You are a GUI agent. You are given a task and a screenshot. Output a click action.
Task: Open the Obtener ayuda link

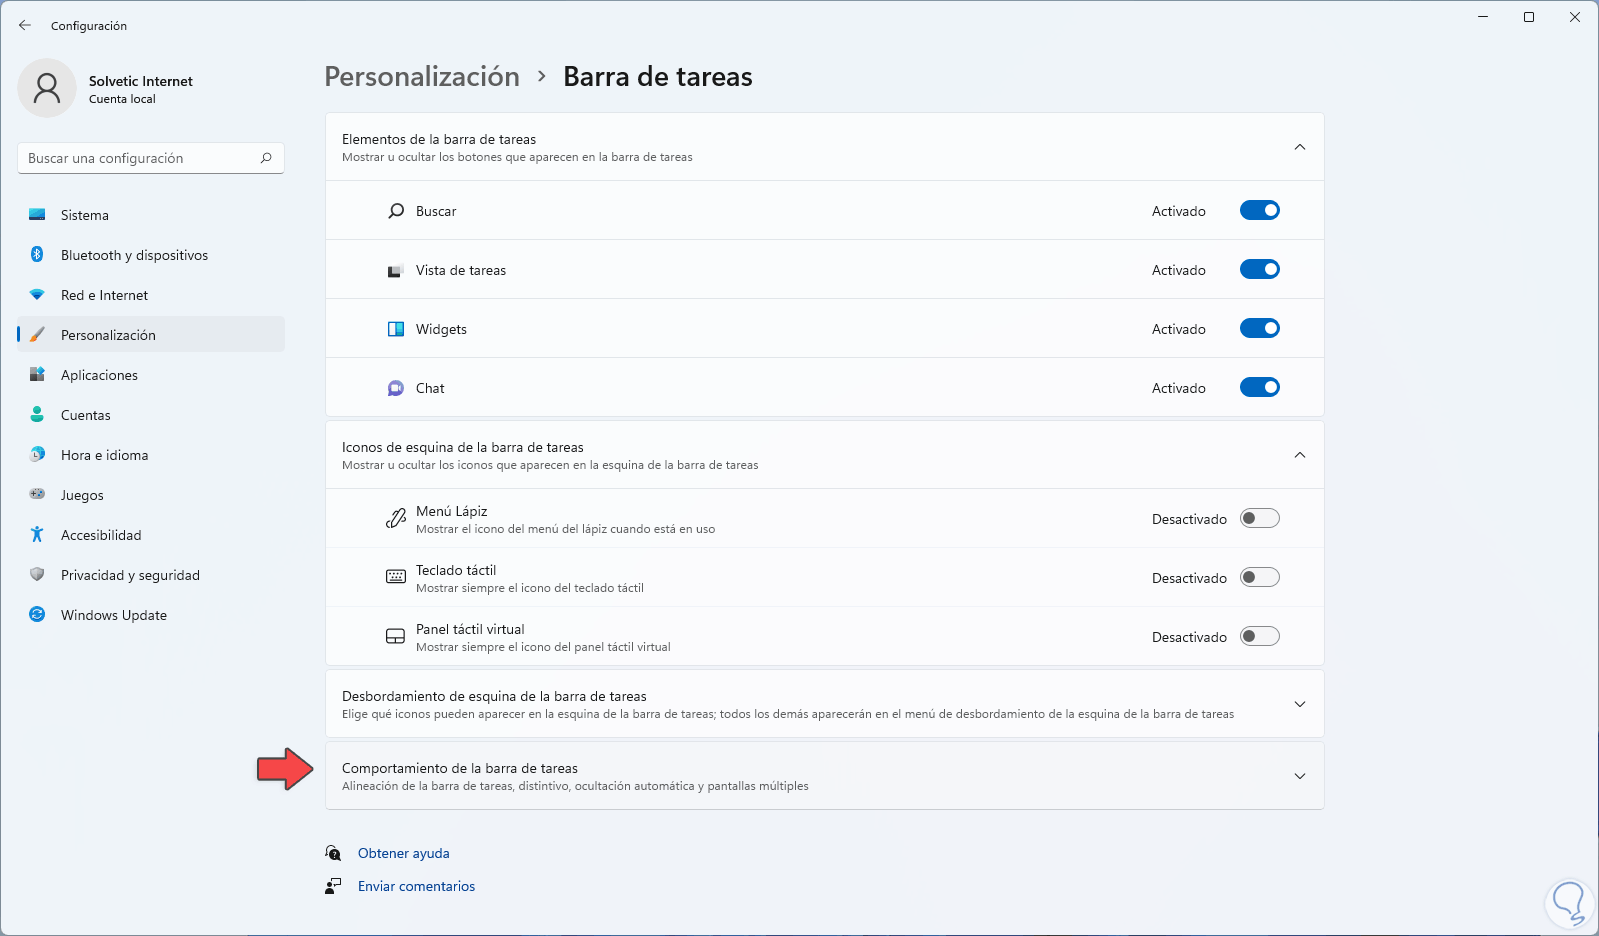(x=403, y=853)
